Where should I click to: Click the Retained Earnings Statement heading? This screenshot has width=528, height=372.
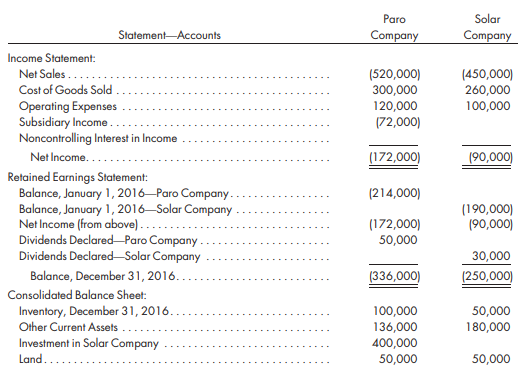(77, 177)
